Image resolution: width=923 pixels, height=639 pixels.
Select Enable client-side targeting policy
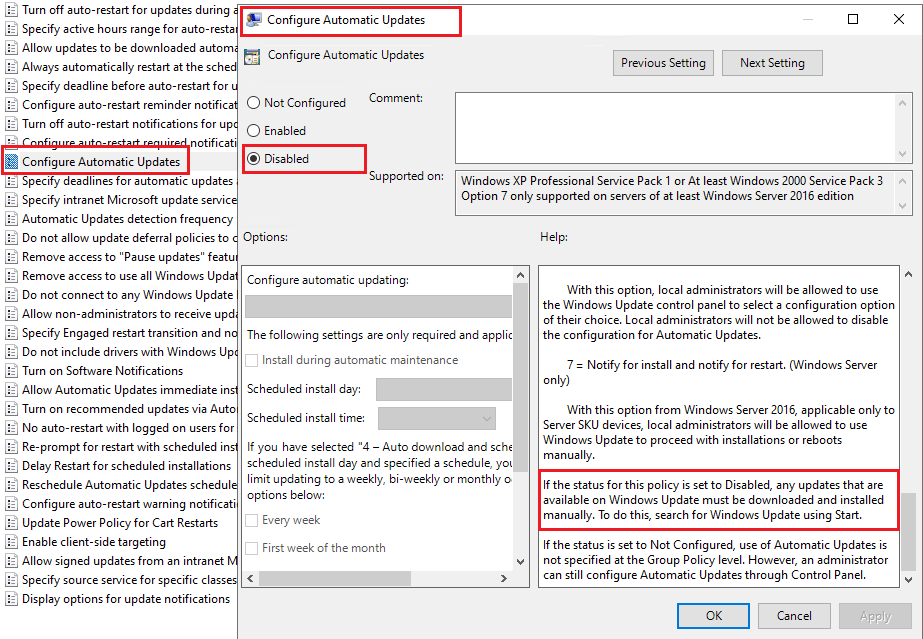point(94,542)
